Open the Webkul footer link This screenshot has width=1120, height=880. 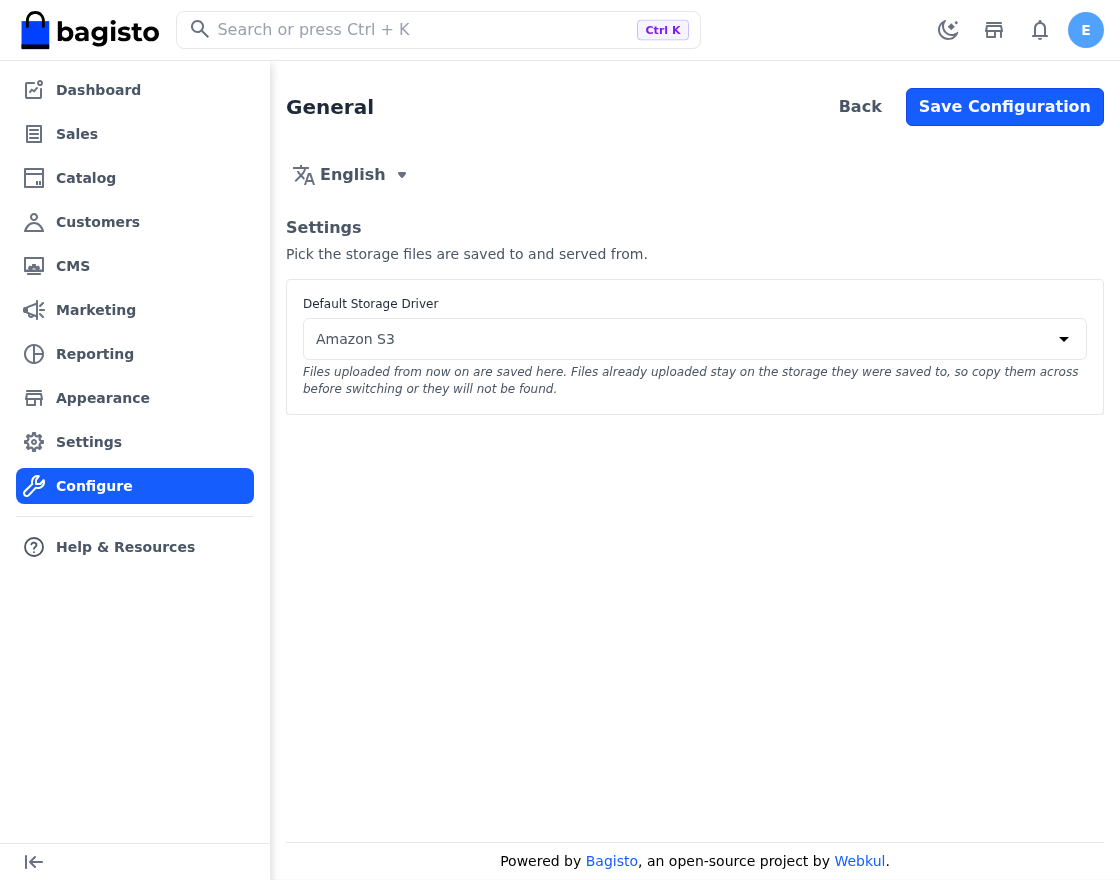859,861
